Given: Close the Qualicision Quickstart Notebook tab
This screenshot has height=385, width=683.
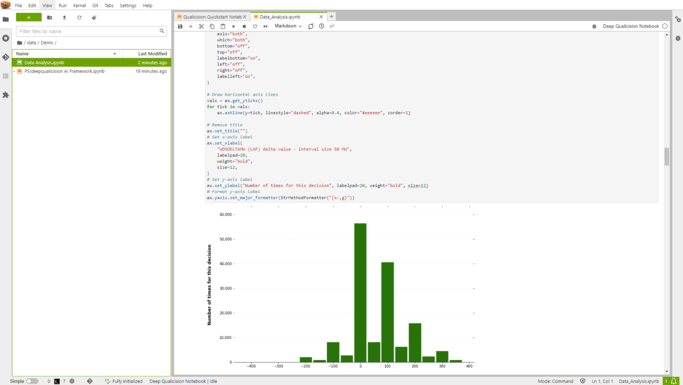Looking at the screenshot, I should point(245,17).
